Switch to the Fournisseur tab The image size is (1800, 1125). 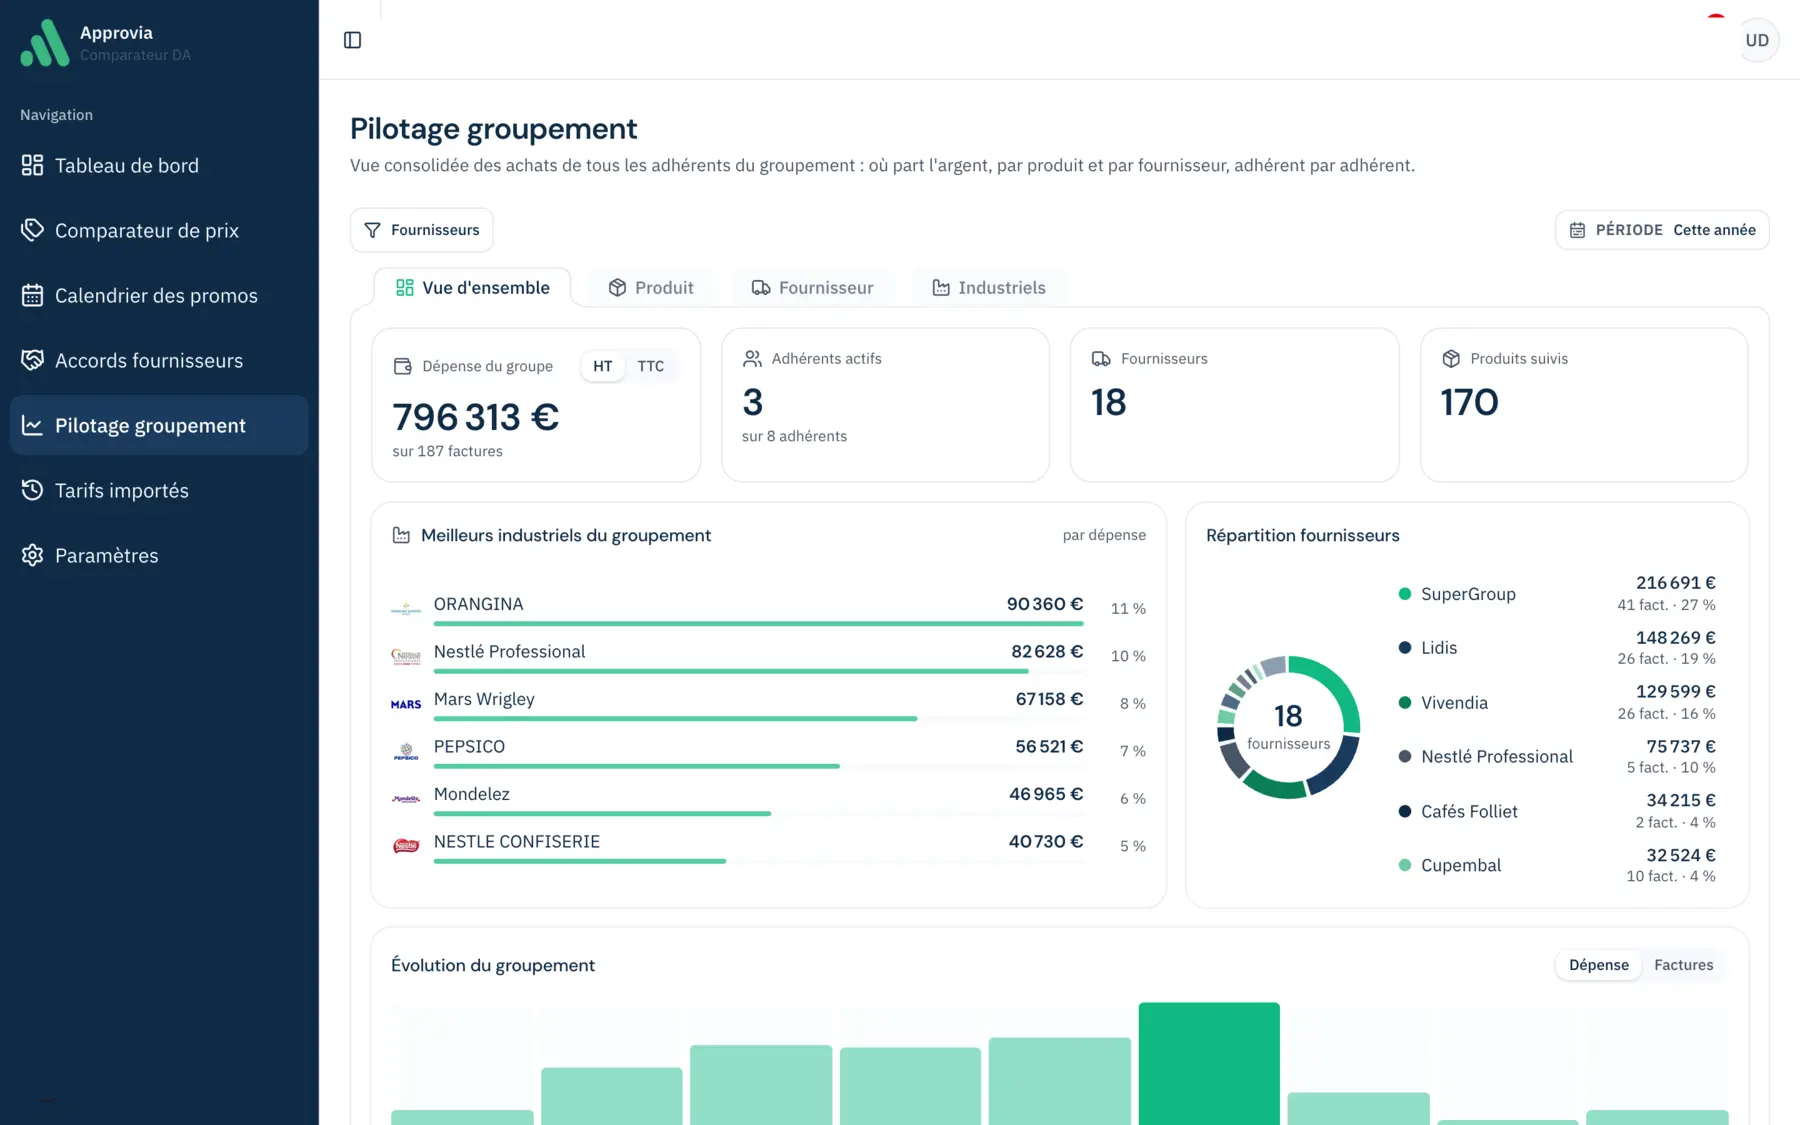coord(812,288)
